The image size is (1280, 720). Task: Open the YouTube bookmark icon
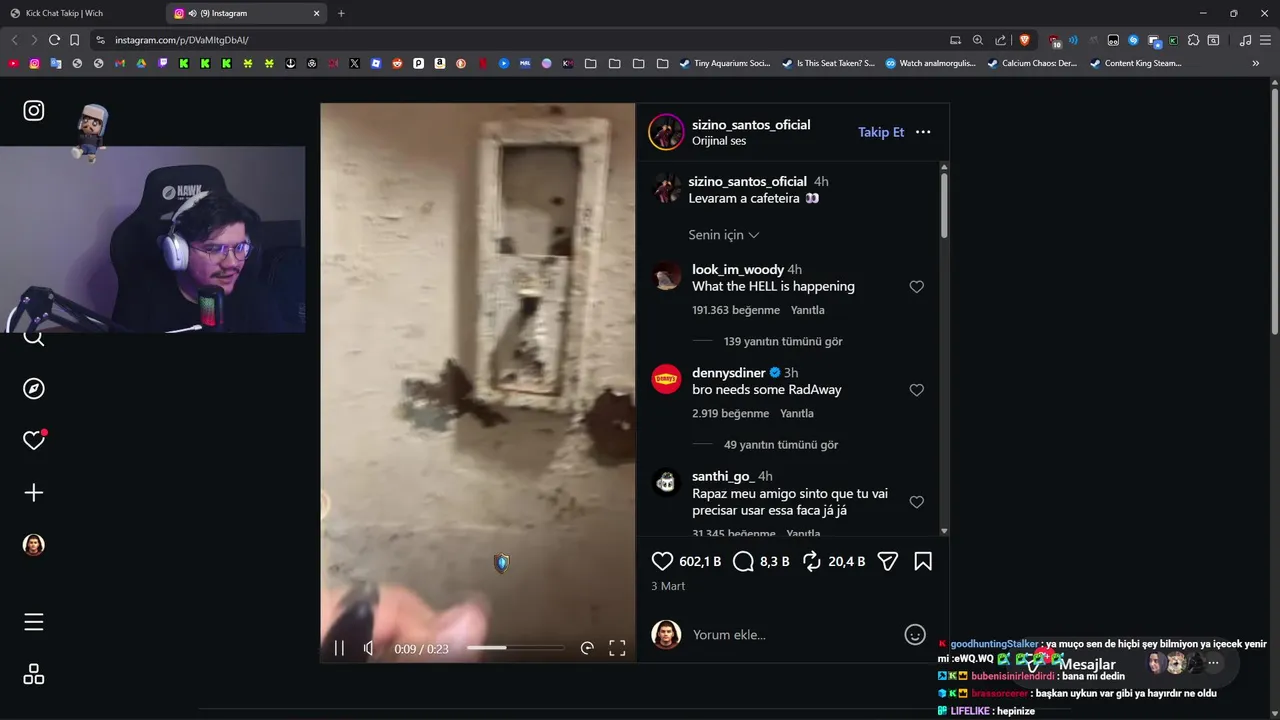pyautogui.click(x=13, y=63)
